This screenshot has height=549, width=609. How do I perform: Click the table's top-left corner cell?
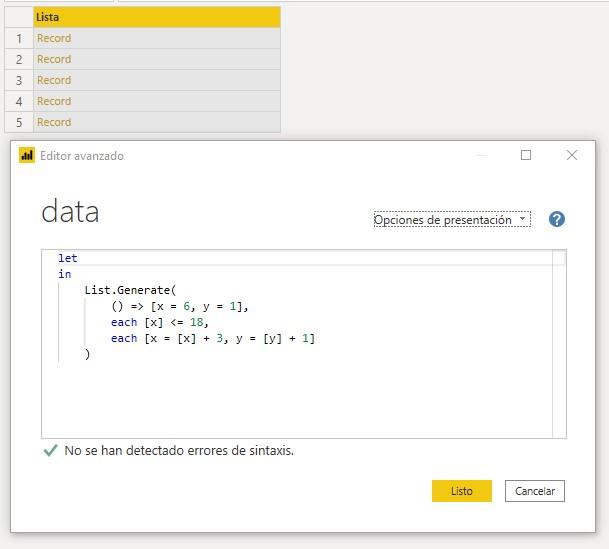18,17
